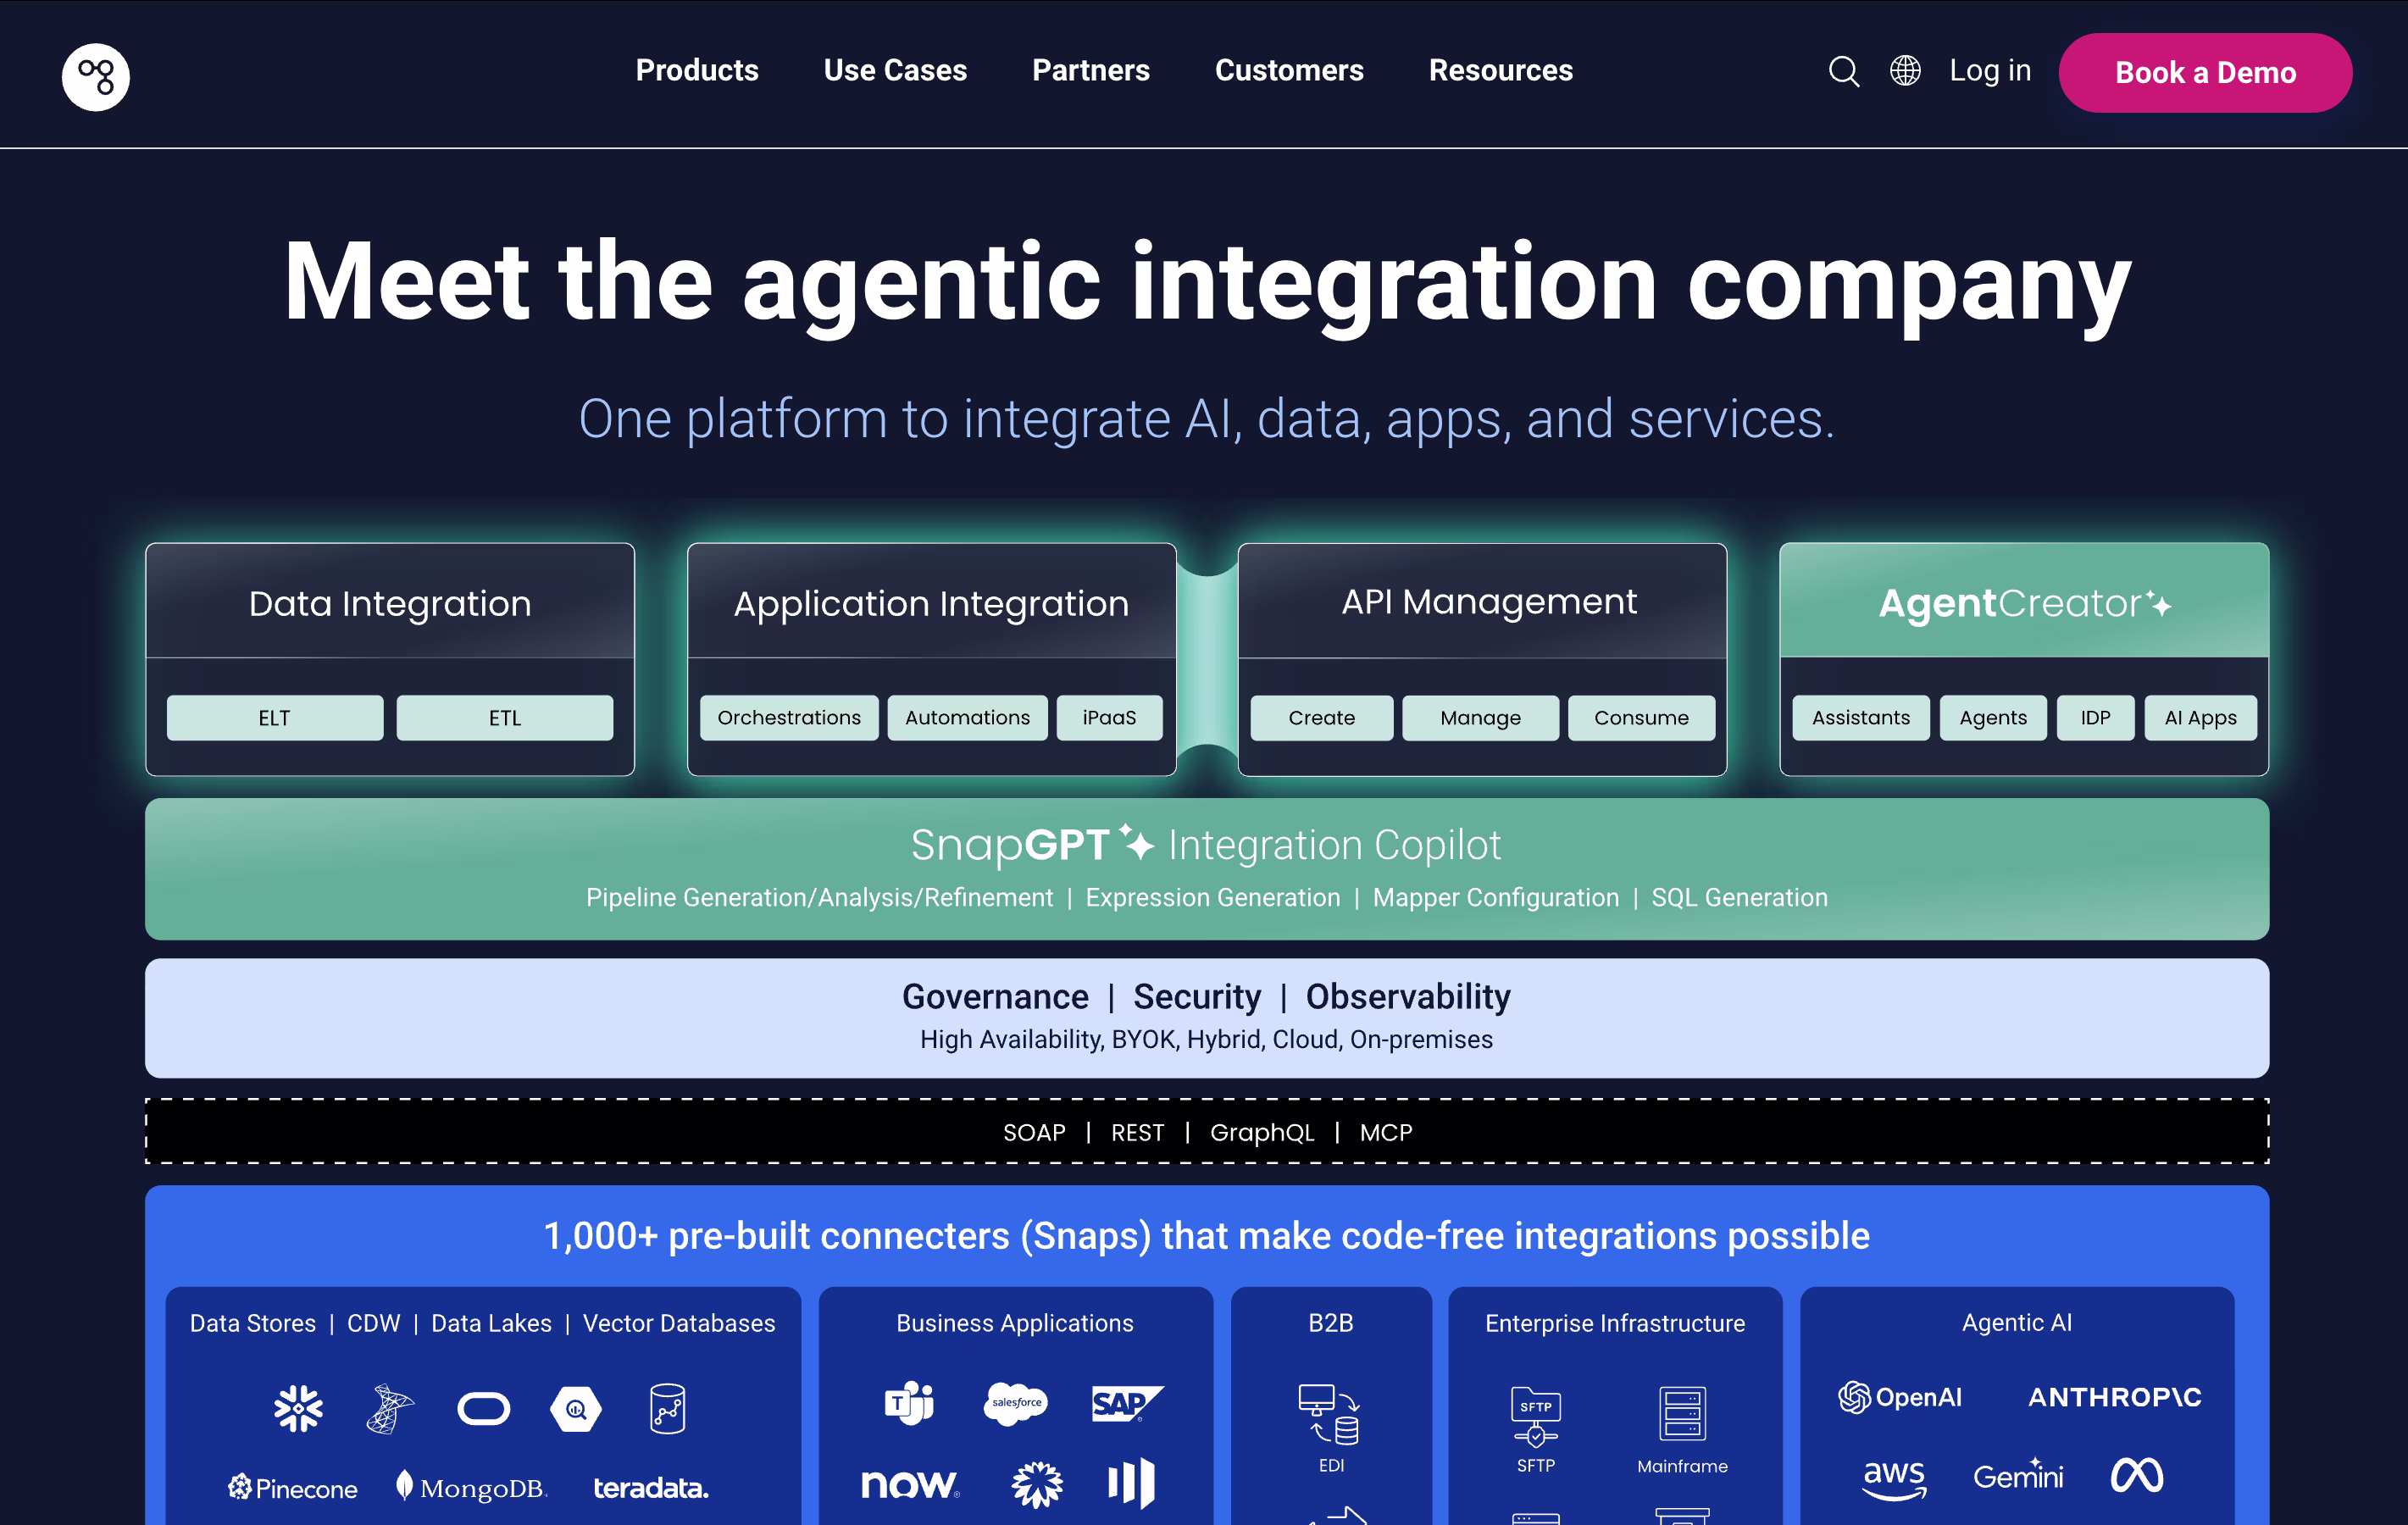Open the search magnifier icon

(x=1843, y=72)
